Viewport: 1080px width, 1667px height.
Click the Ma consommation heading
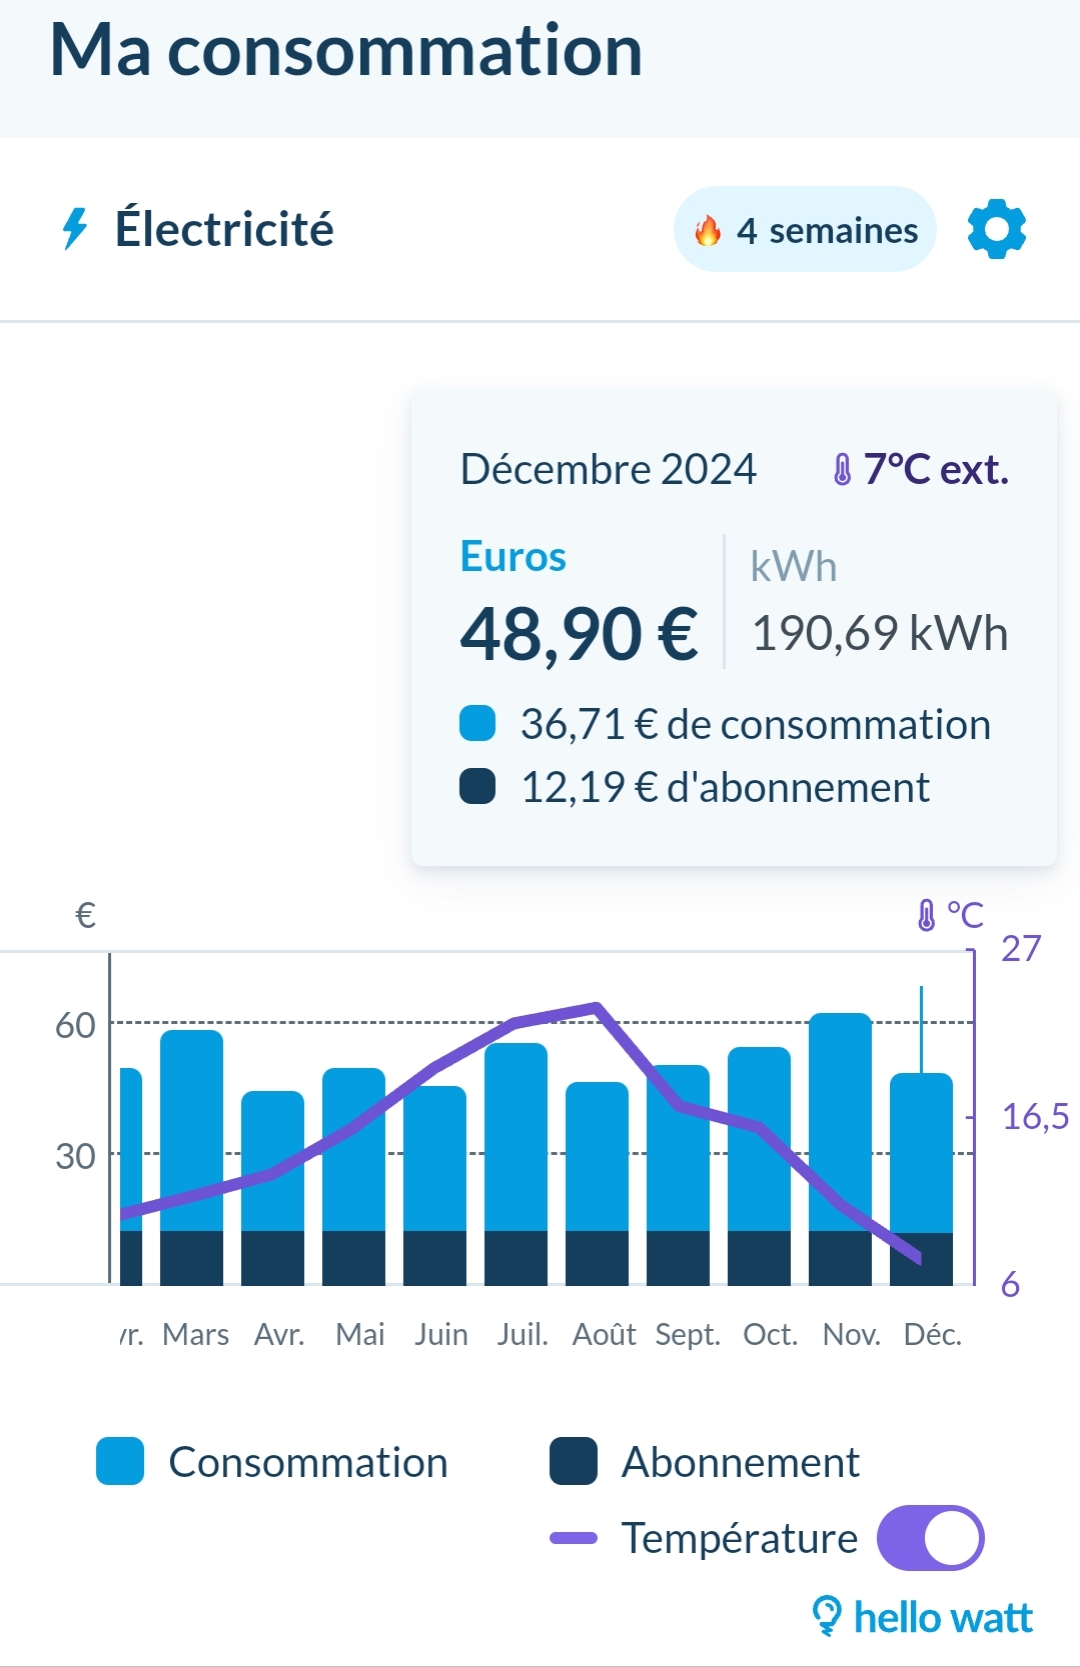coord(346,52)
